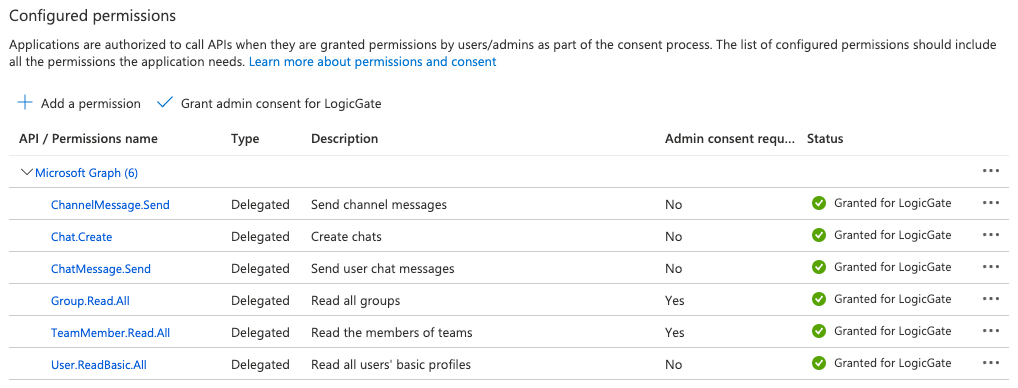
Task: Select the Read all users' basic profiles description
Action: pyautogui.click(x=391, y=365)
